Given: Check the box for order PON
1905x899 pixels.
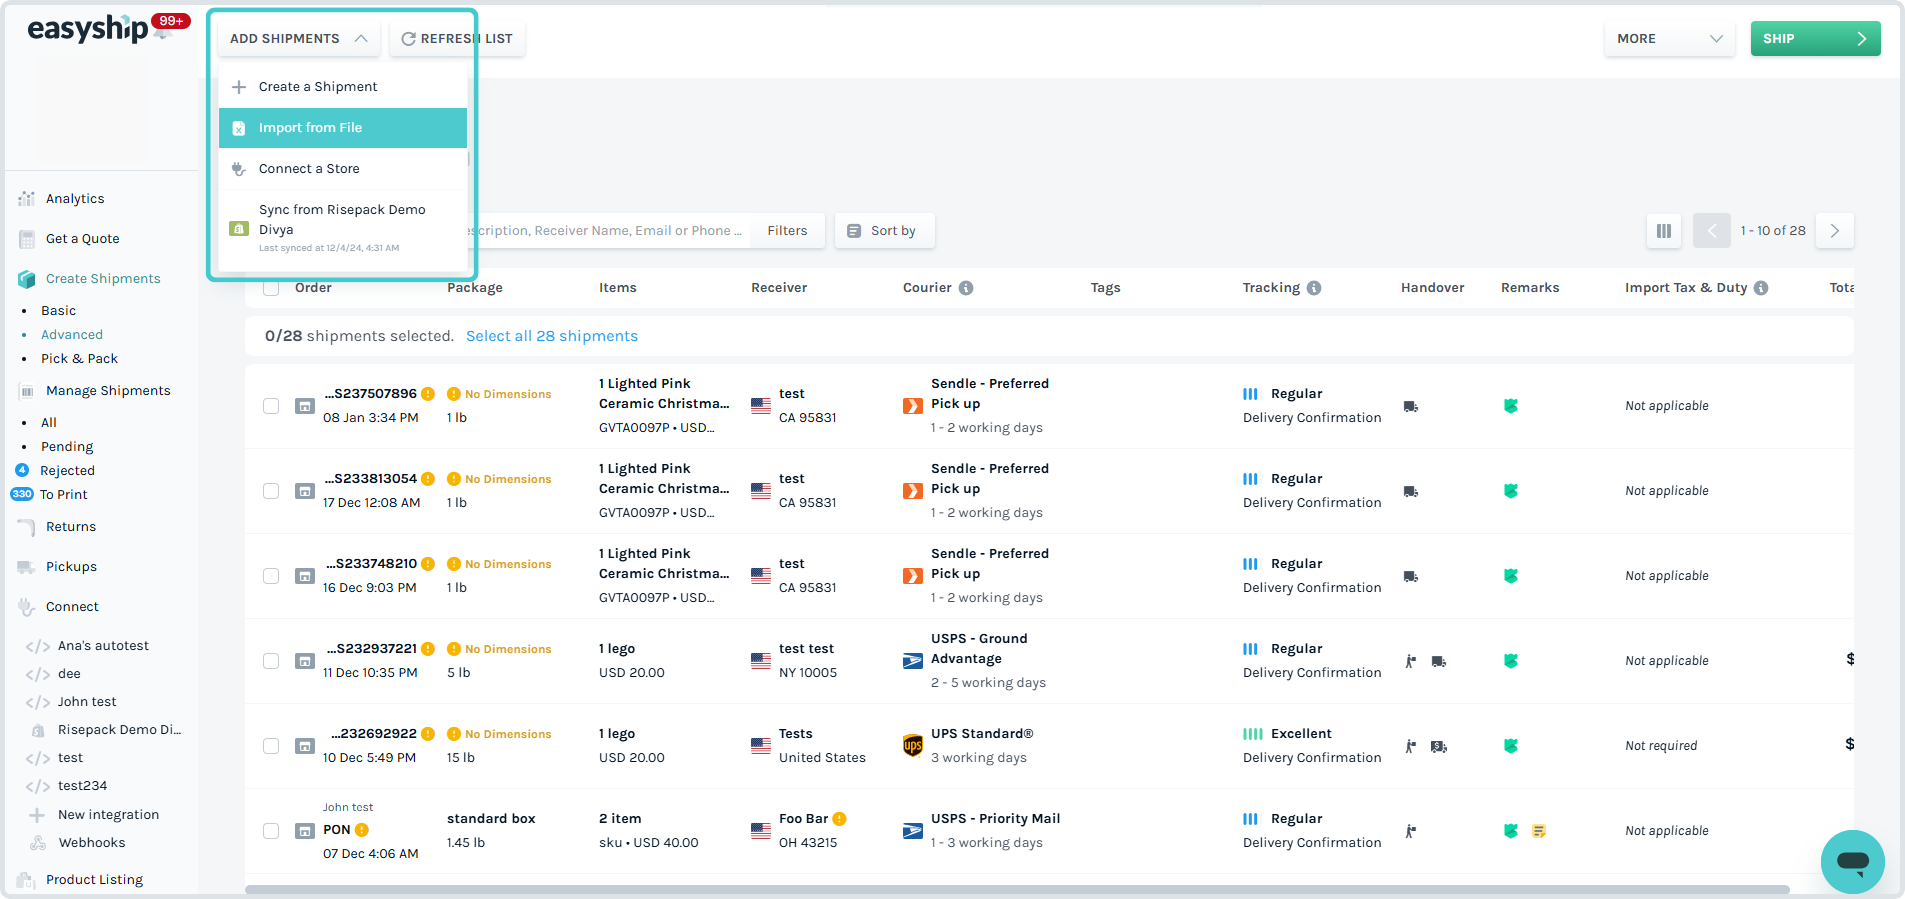Looking at the screenshot, I should coord(271,831).
